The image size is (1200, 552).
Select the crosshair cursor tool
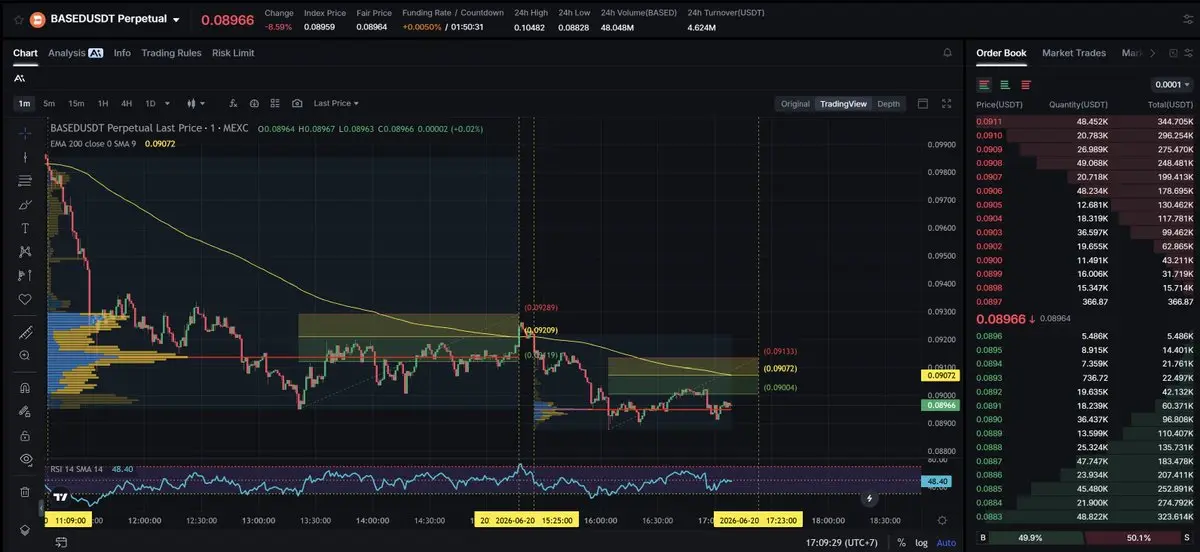pyautogui.click(x=25, y=133)
